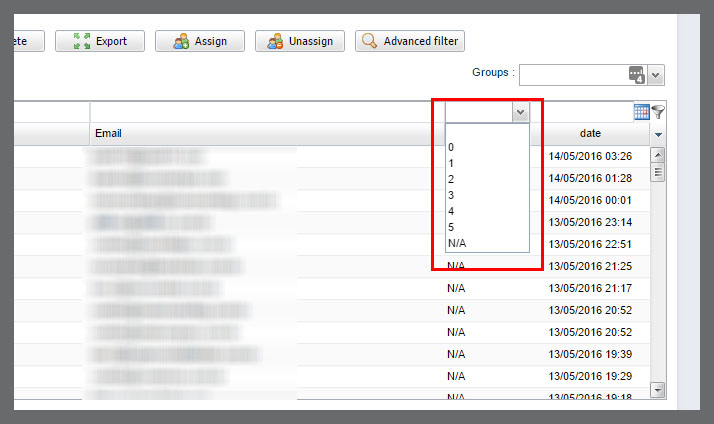
Task: Click the Groups selector icon with badge
Action: click(637, 75)
